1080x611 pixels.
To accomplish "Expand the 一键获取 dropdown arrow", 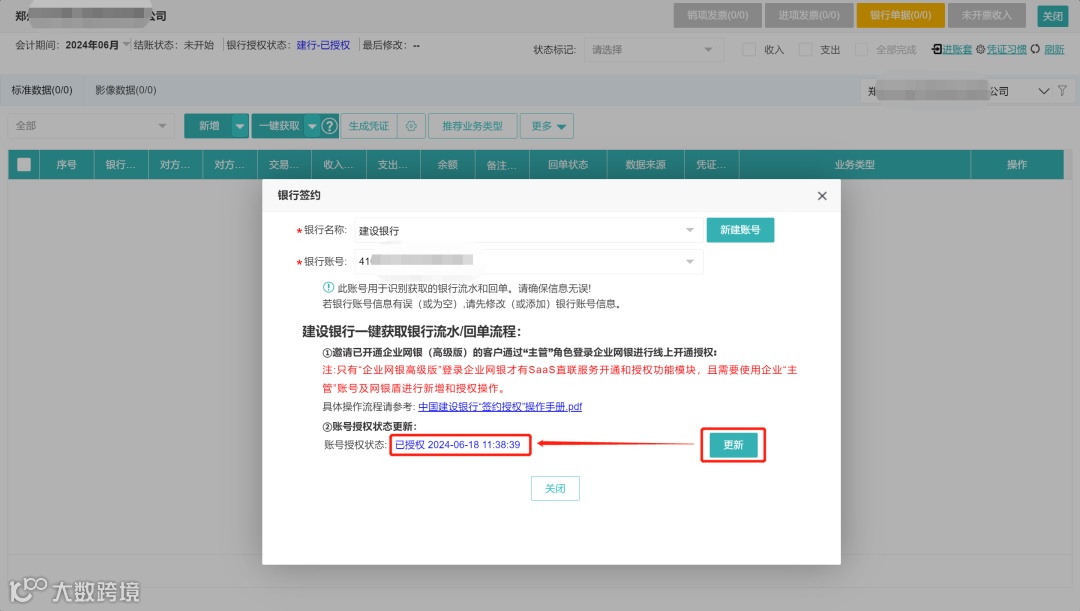I will pyautogui.click(x=312, y=126).
